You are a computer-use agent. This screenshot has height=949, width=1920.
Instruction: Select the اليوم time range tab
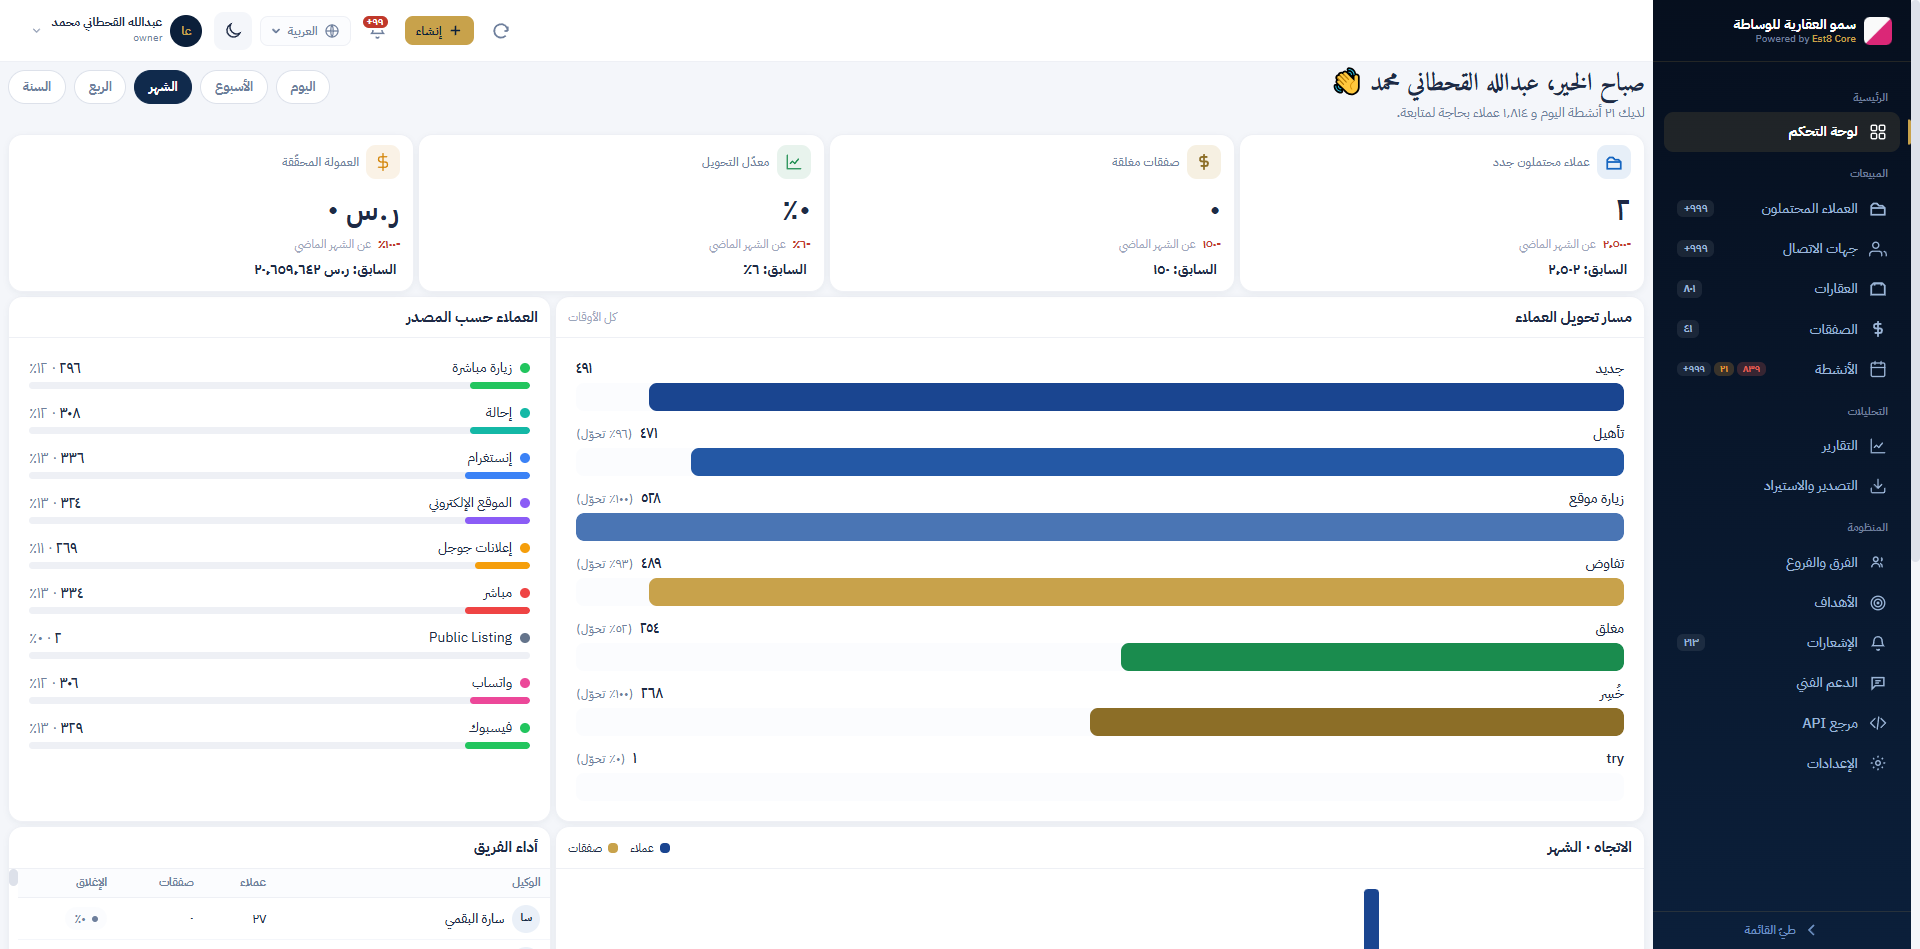point(303,87)
